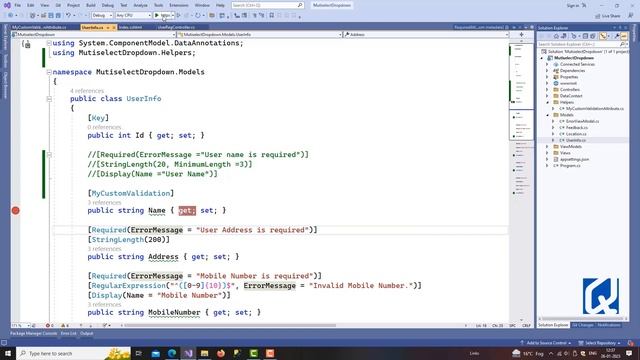Click the warnings count icon in the editor status strip
The width and height of the screenshot is (640, 360).
[x=64, y=325]
